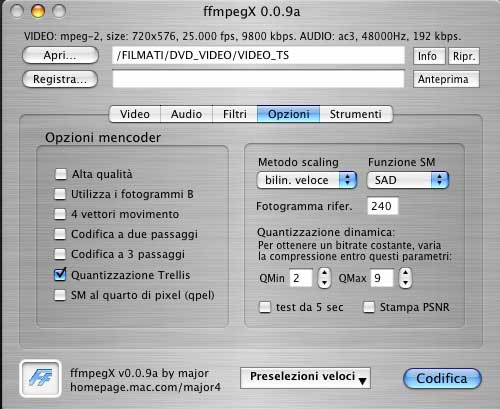This screenshot has height=409, width=500.
Task: Switch to the Video tab
Action: (x=135, y=114)
